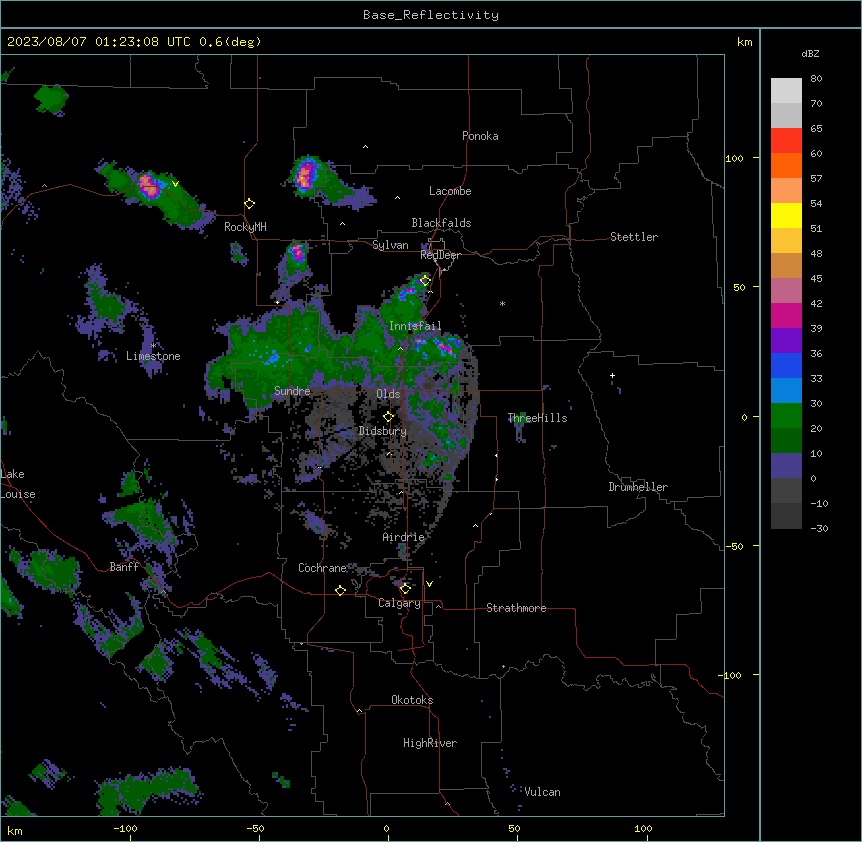Click the white asterisk marker above Limestone
This screenshot has width=862, height=842.
tap(153, 345)
